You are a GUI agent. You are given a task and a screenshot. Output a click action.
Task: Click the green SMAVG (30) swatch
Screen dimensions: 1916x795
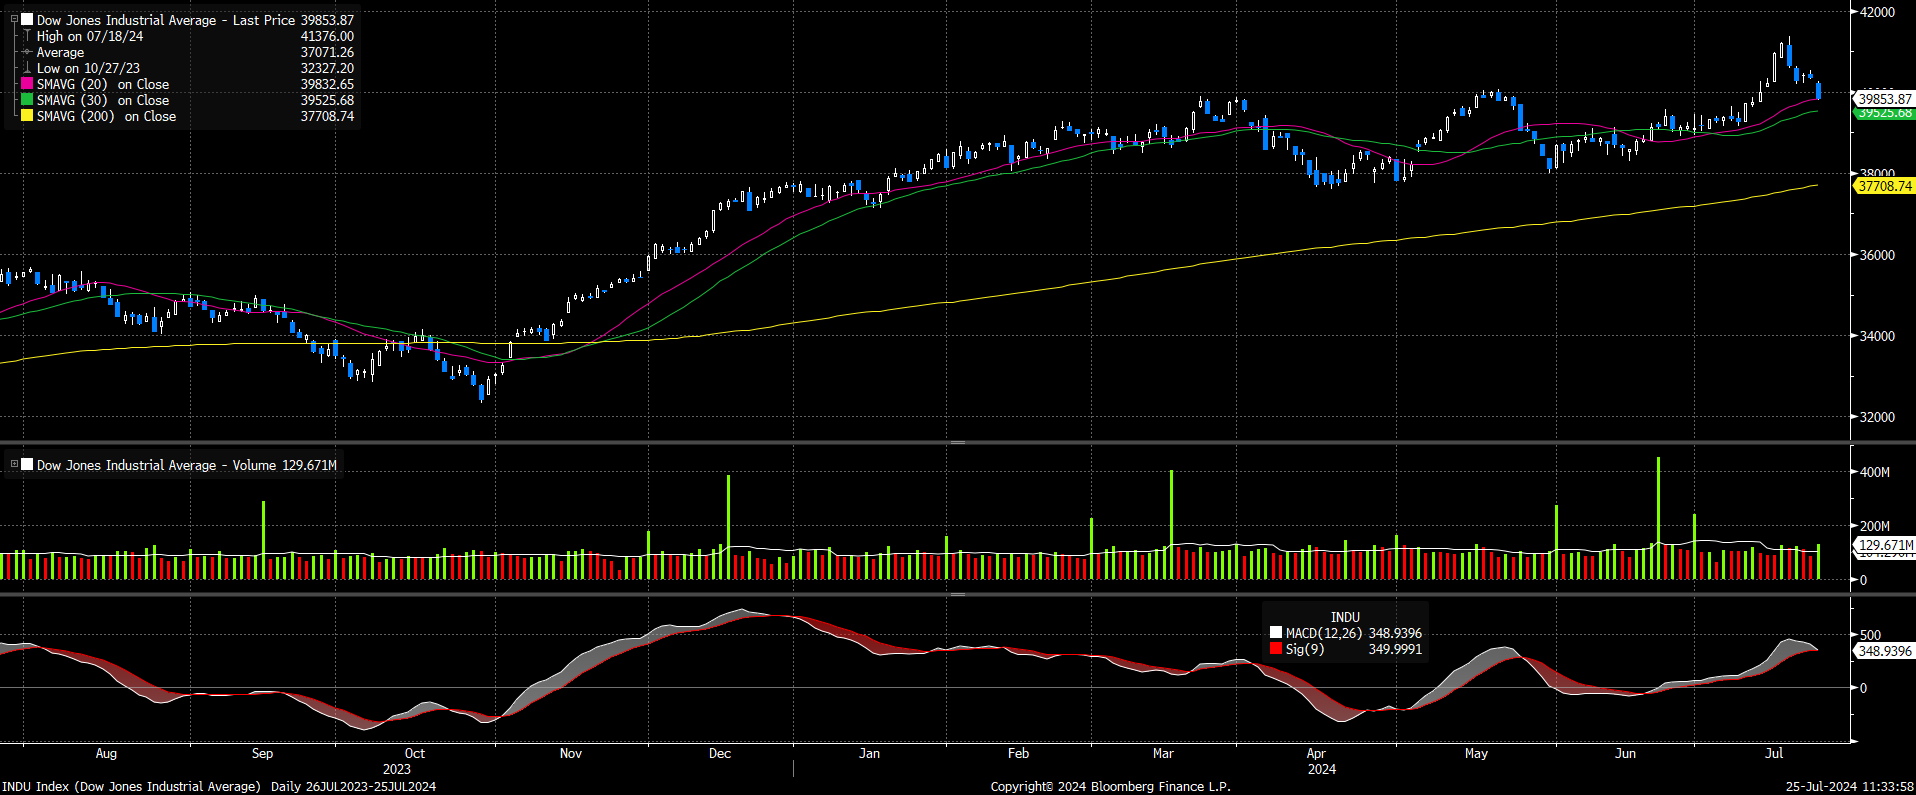pyautogui.click(x=28, y=100)
